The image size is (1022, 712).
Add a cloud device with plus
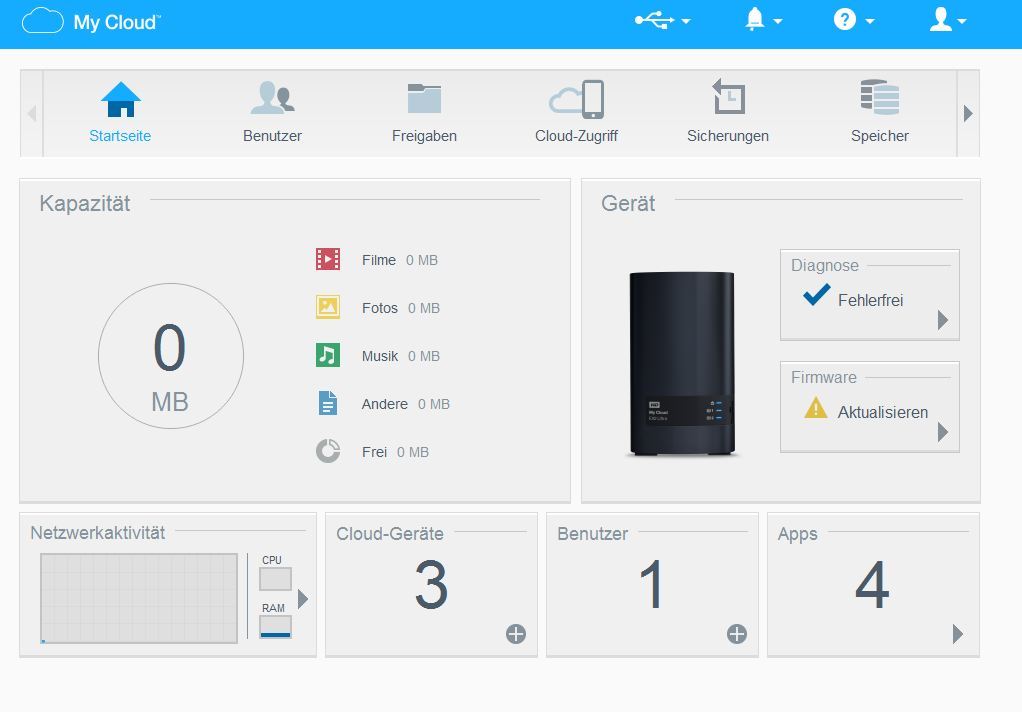[516, 634]
